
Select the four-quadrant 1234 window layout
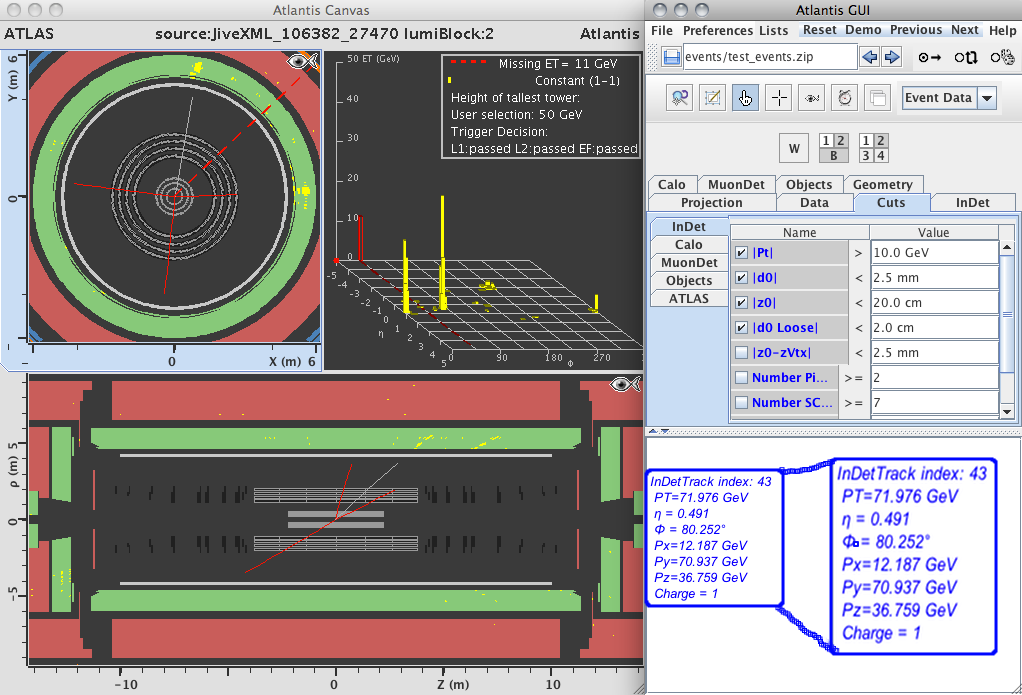pos(873,149)
